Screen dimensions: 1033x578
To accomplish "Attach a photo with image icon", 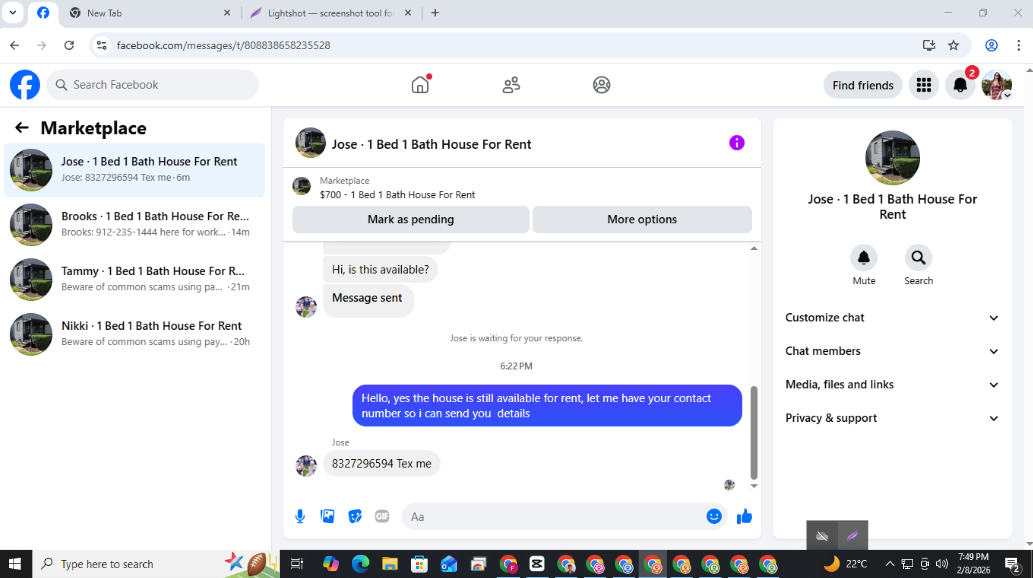I will coord(327,517).
